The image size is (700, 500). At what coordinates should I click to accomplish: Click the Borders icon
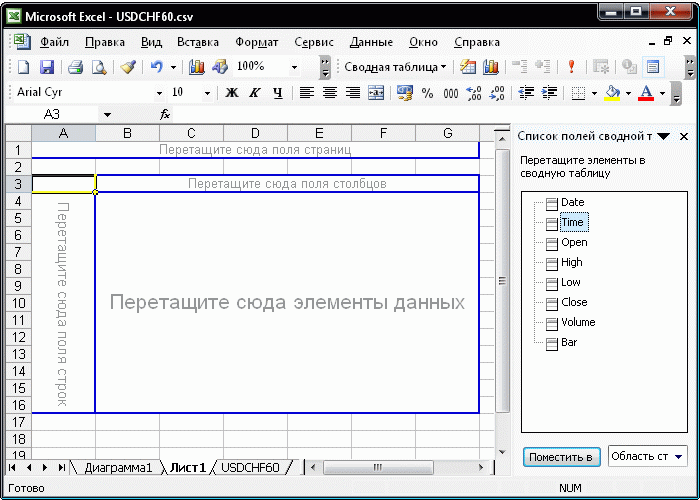pos(579,93)
